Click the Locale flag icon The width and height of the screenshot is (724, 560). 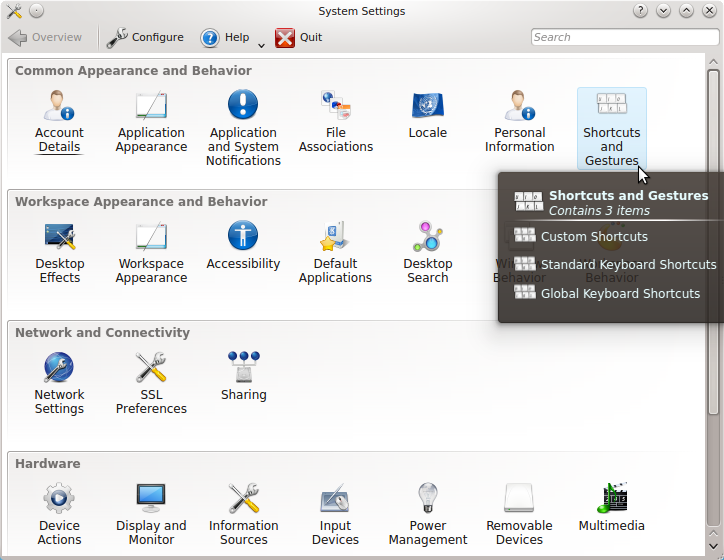tap(427, 105)
